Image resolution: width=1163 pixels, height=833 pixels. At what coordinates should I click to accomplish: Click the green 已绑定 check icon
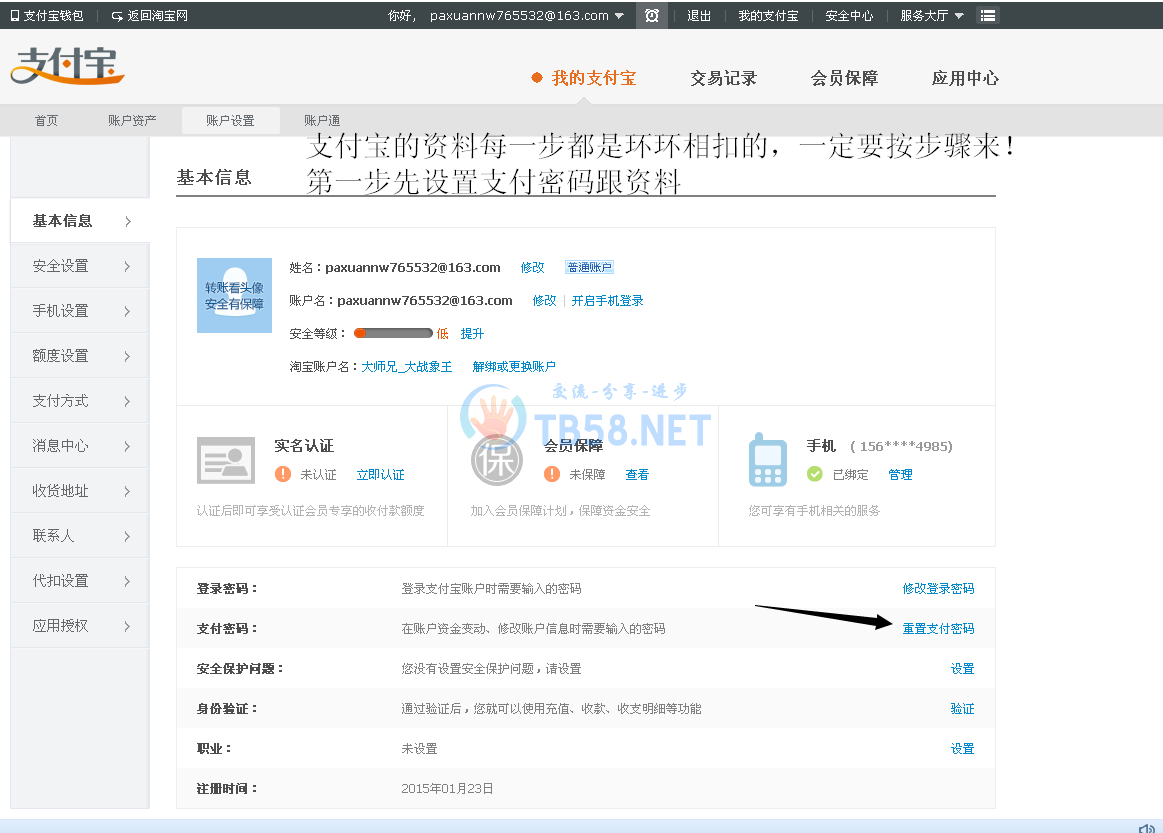pyautogui.click(x=815, y=474)
